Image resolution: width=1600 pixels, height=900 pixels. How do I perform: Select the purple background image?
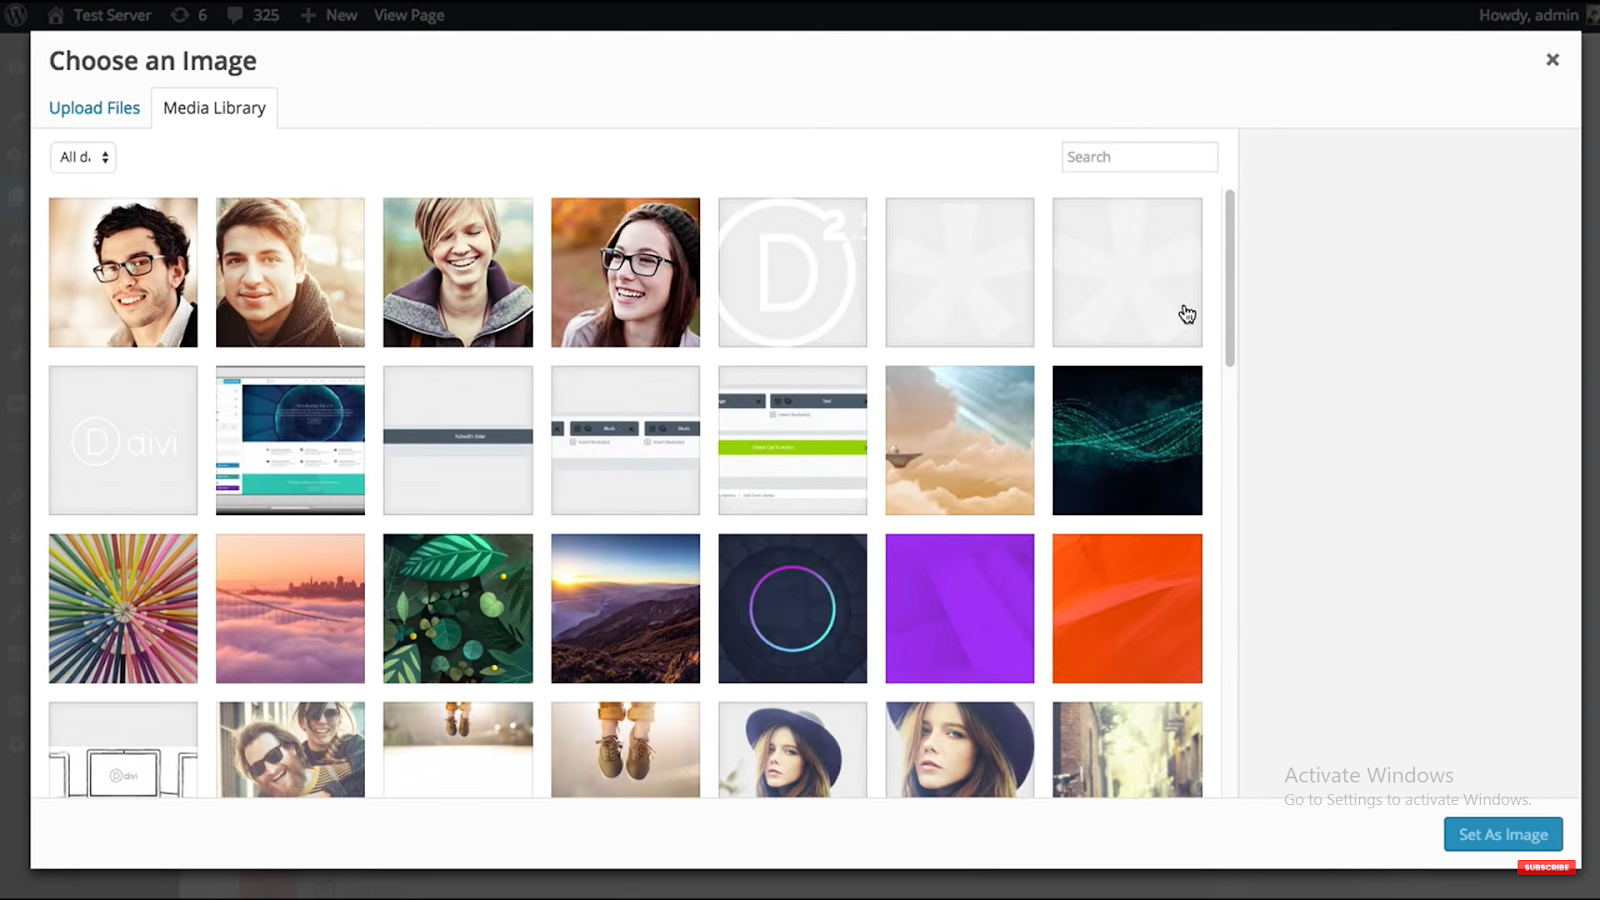pos(959,608)
